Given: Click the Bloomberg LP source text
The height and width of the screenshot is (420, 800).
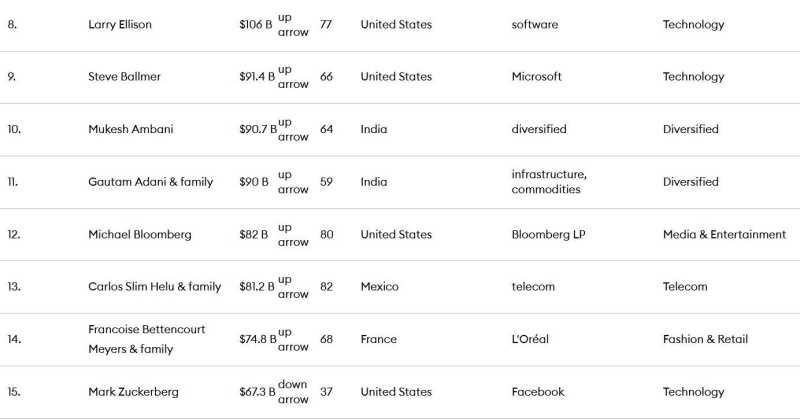Looking at the screenshot, I should (x=548, y=235).
